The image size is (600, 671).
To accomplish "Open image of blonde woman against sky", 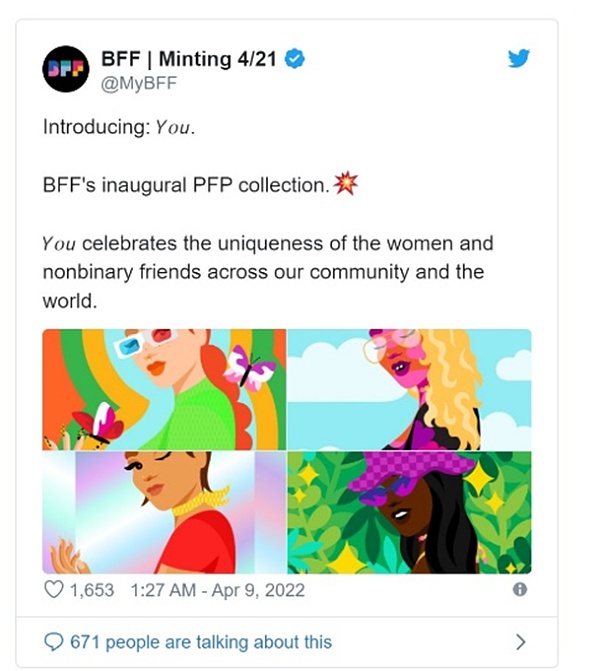I will point(410,389).
